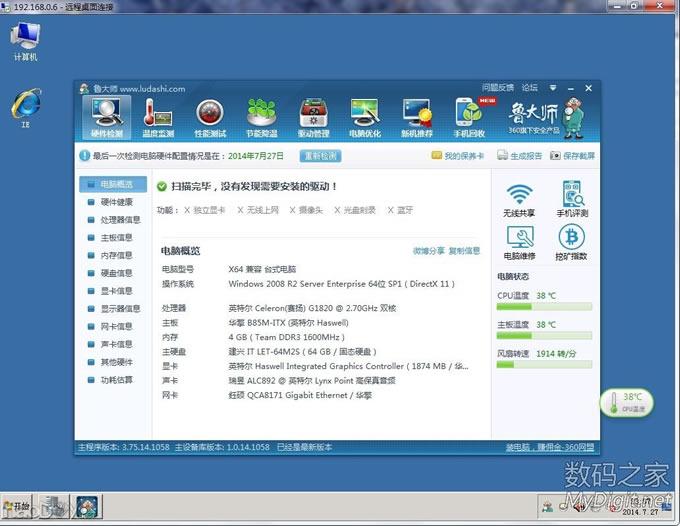
Task: Go to 显卡信息 in the sidebar
Action: pyautogui.click(x=117, y=291)
